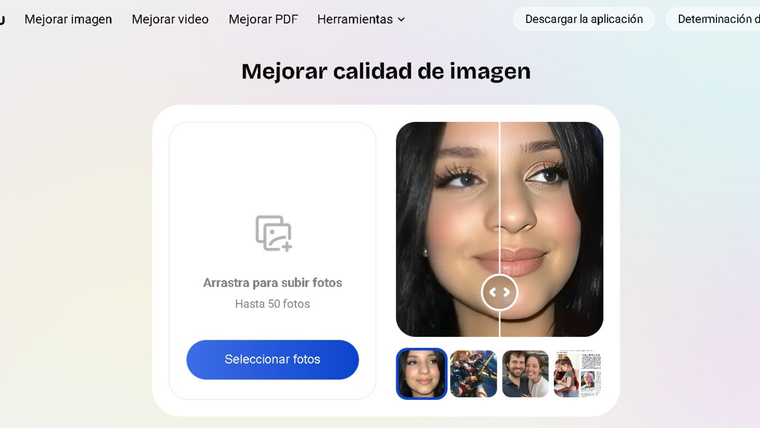Open the Mejorar video page
This screenshot has width=760, height=428.
pos(170,19)
